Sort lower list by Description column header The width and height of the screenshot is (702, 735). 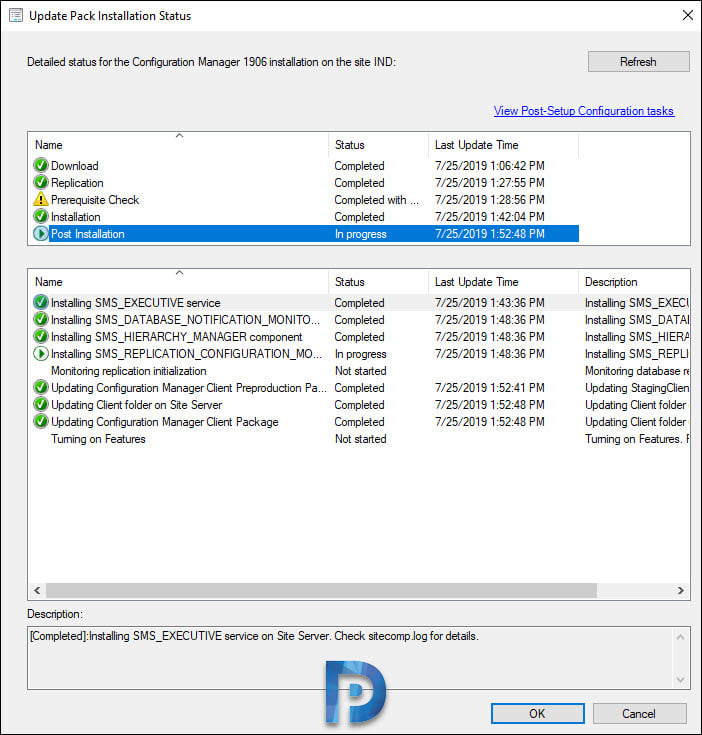pos(634,282)
